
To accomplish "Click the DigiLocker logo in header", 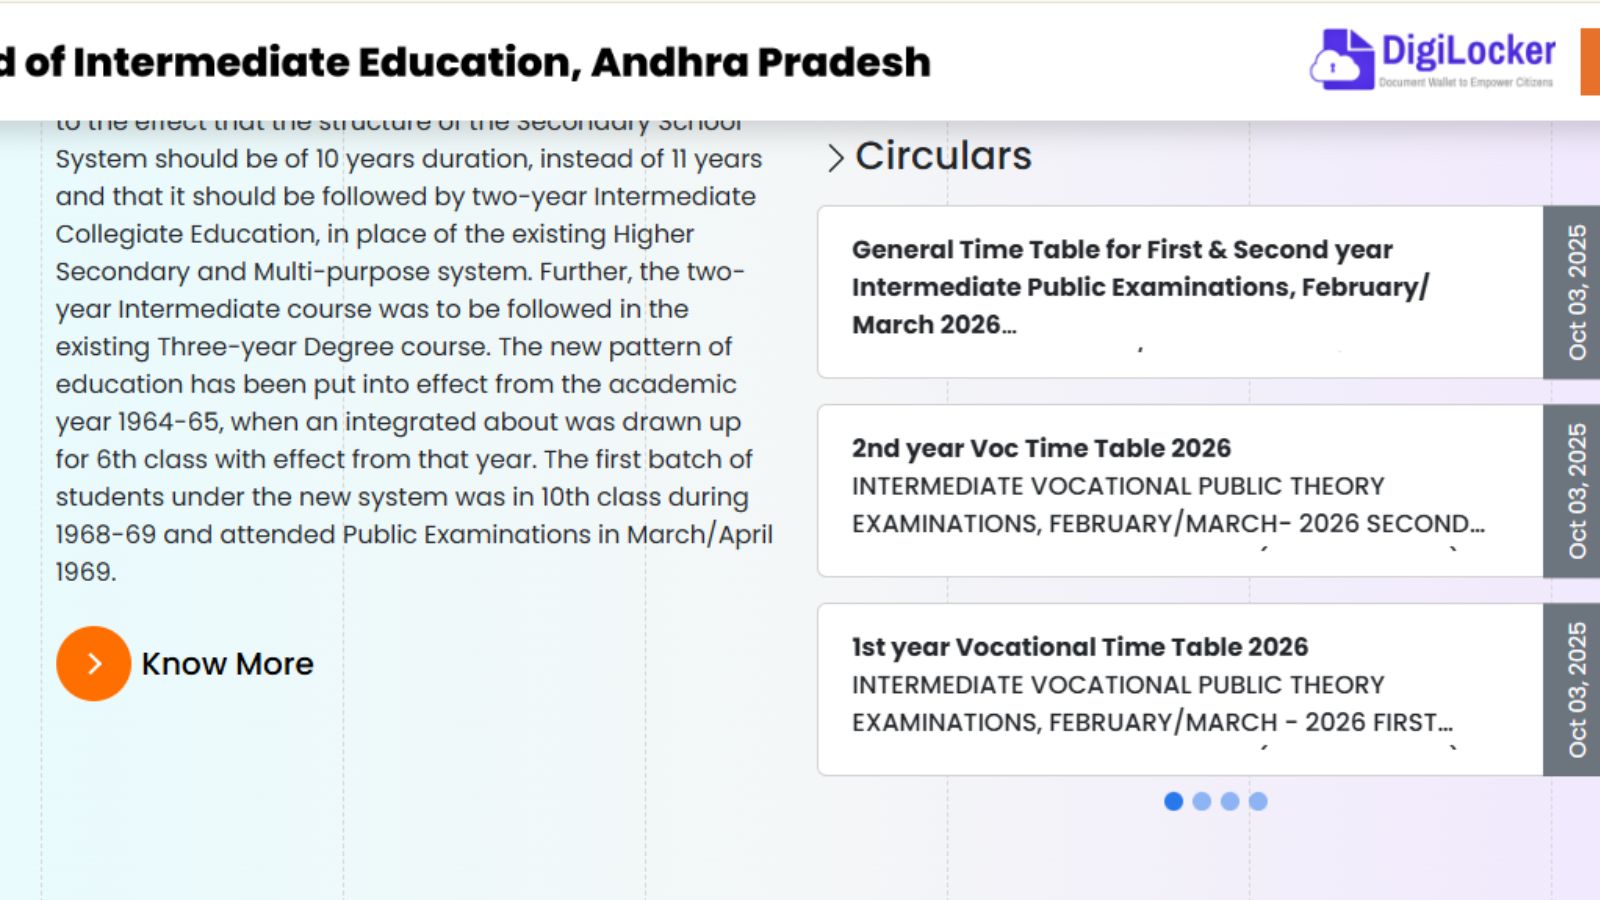I will click(x=1432, y=60).
